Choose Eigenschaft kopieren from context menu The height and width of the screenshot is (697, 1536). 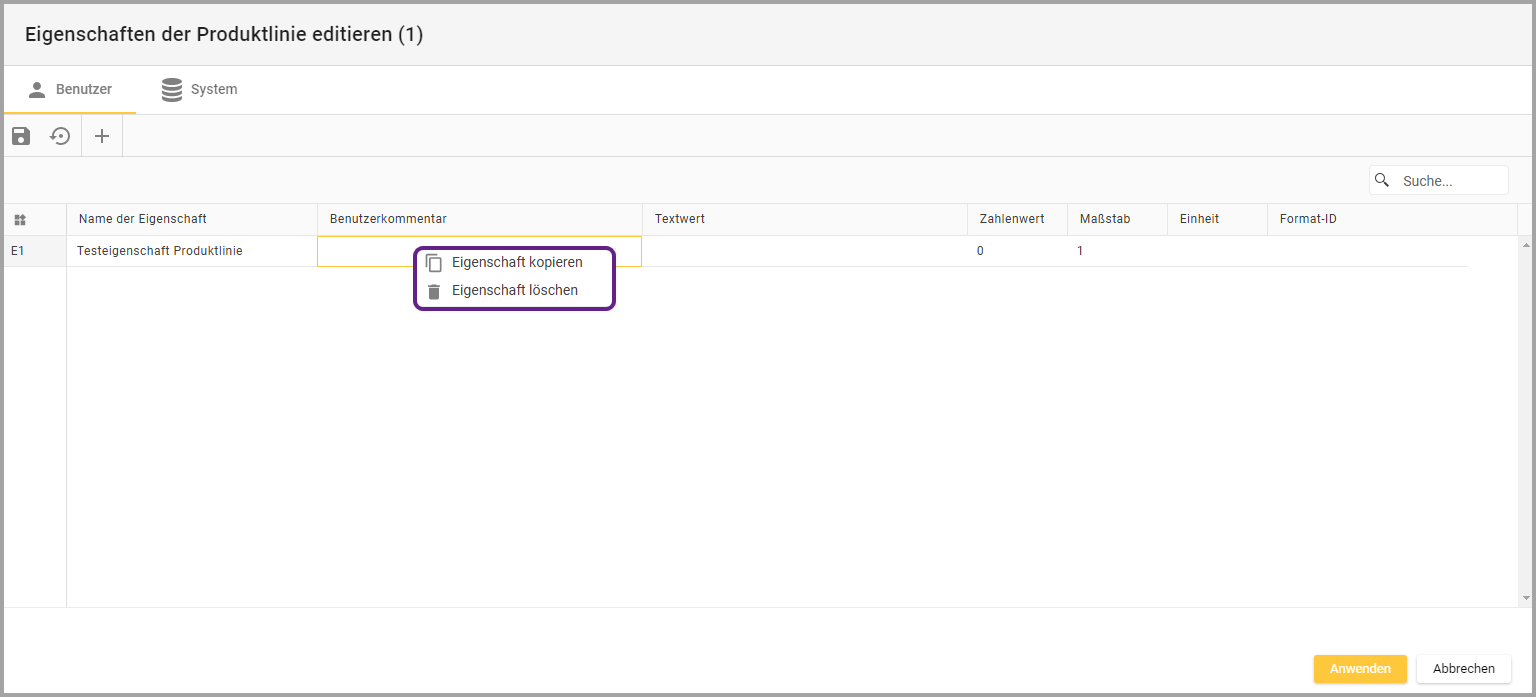[516, 262]
